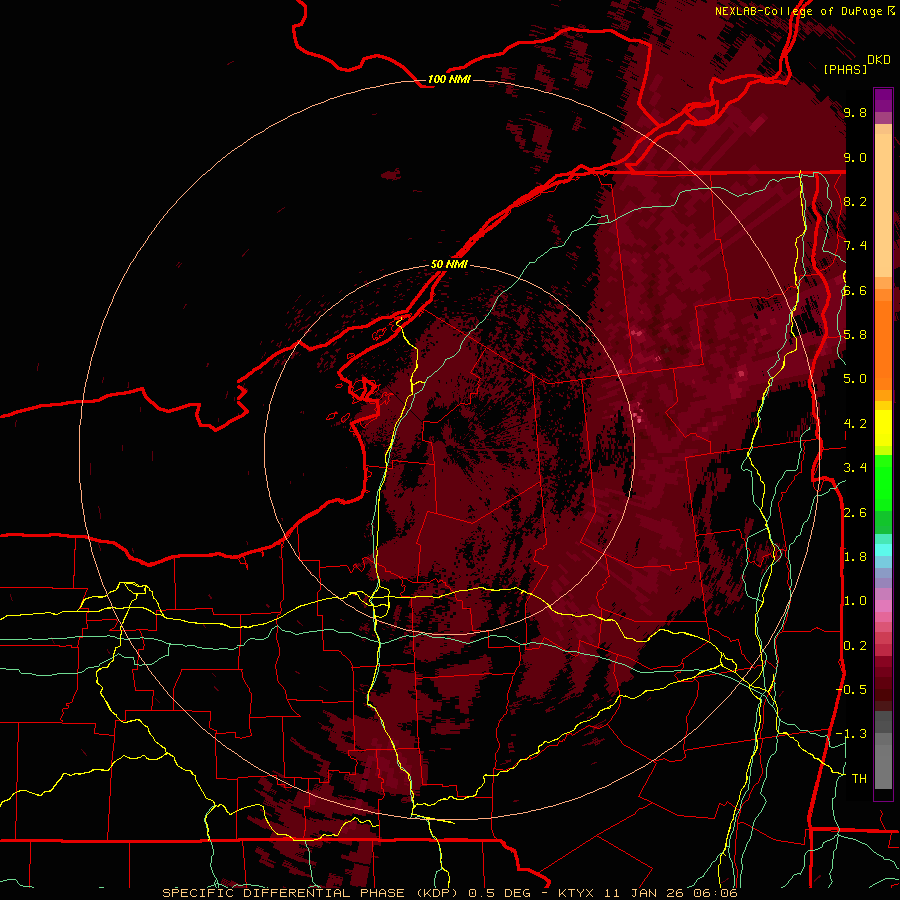The width and height of the screenshot is (900, 900).
Task: Click the 100 NMI range ring label
Action: 449,79
